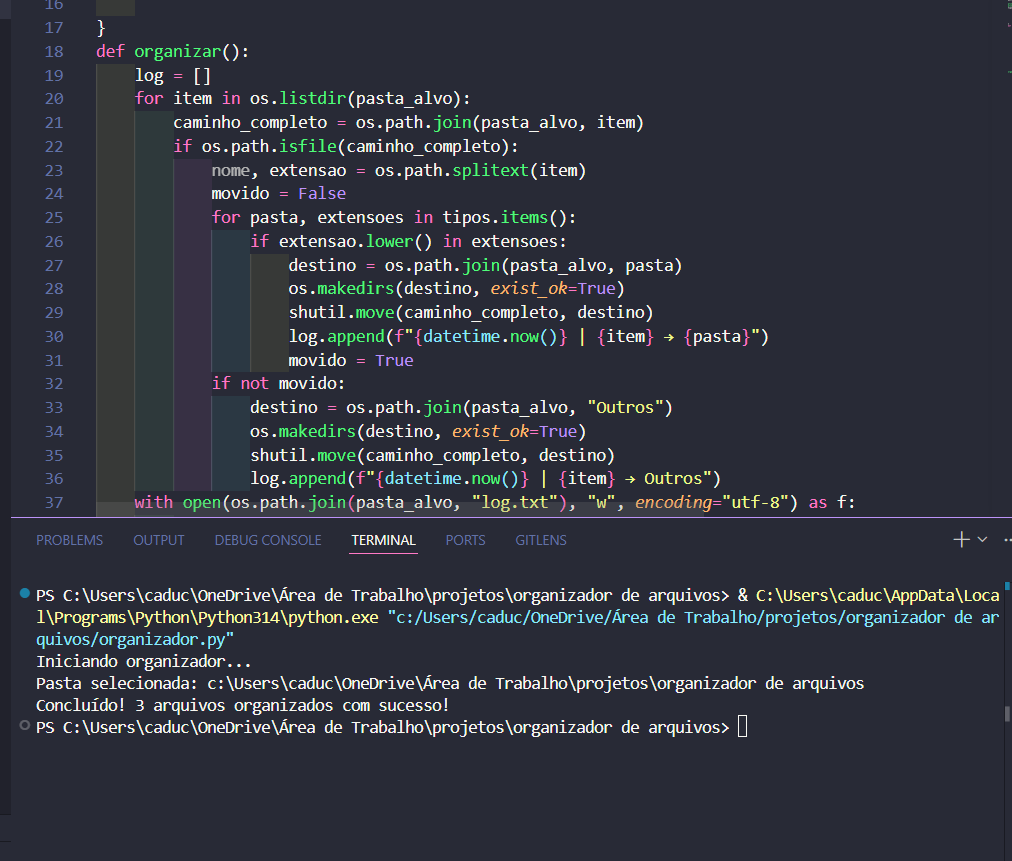Expand the terminal launch profile chevron
1012x861 pixels.
[x=982, y=540]
